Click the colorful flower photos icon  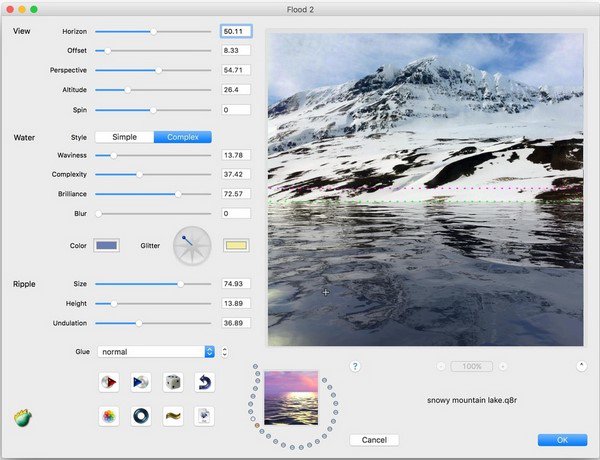110,416
